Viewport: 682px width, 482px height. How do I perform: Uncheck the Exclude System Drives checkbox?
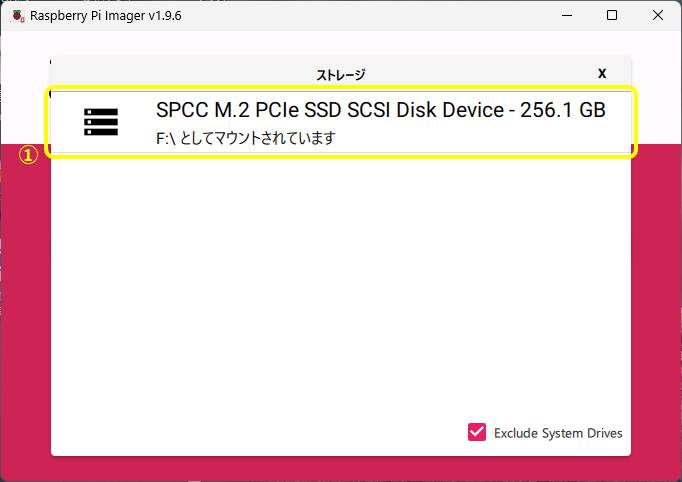477,432
